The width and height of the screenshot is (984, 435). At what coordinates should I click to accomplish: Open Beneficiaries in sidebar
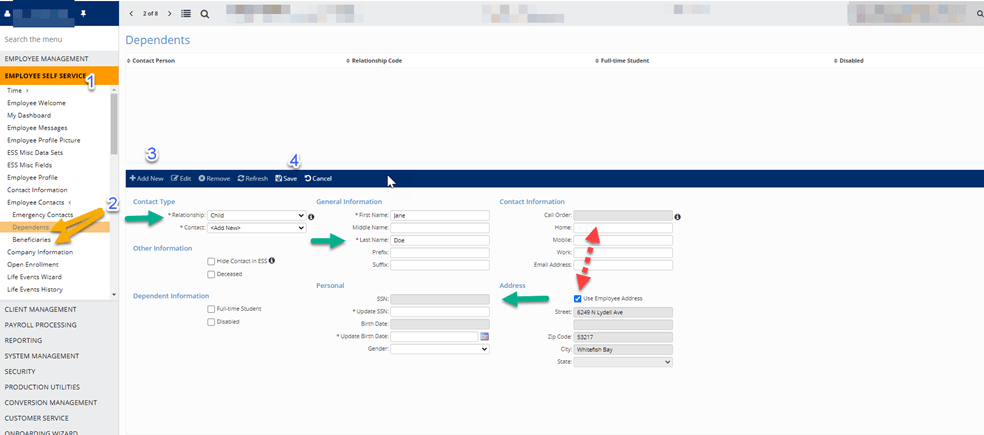point(31,240)
